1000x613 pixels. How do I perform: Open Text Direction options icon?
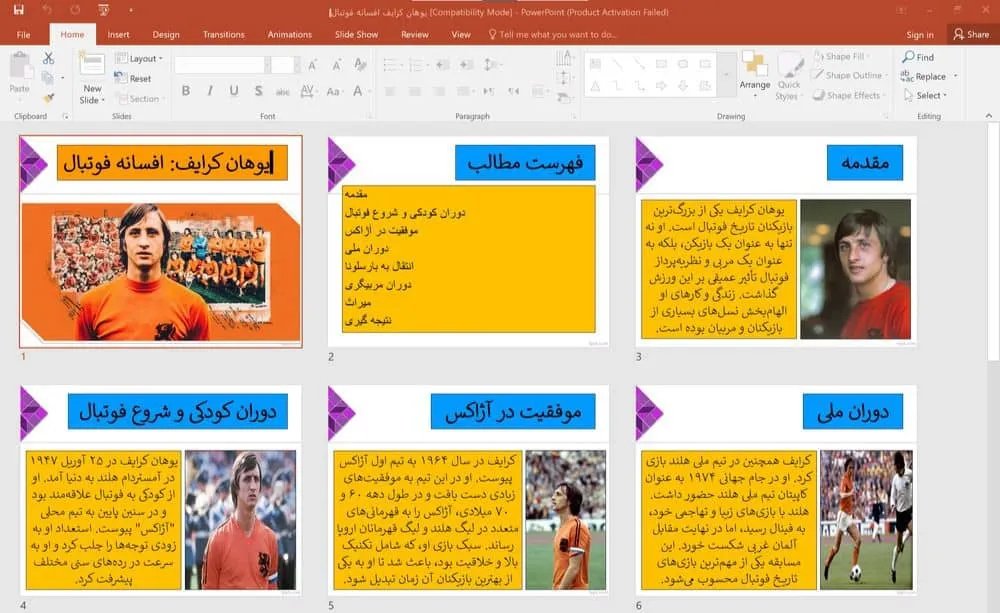(564, 59)
